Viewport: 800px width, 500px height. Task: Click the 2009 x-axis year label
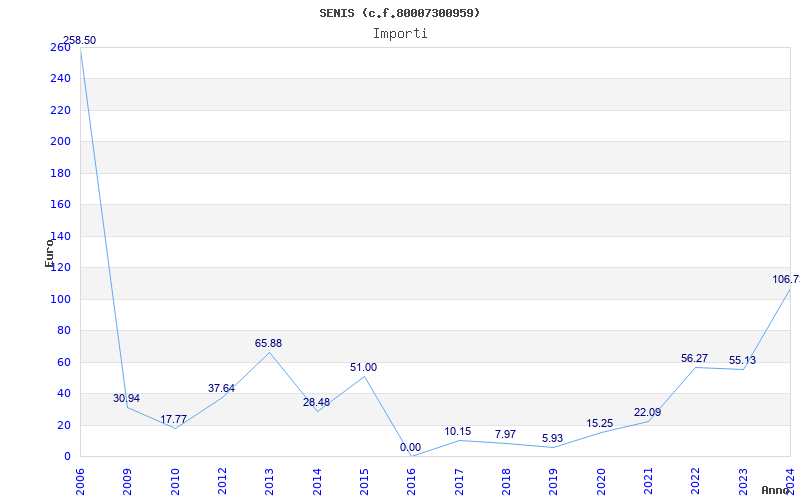click(128, 482)
